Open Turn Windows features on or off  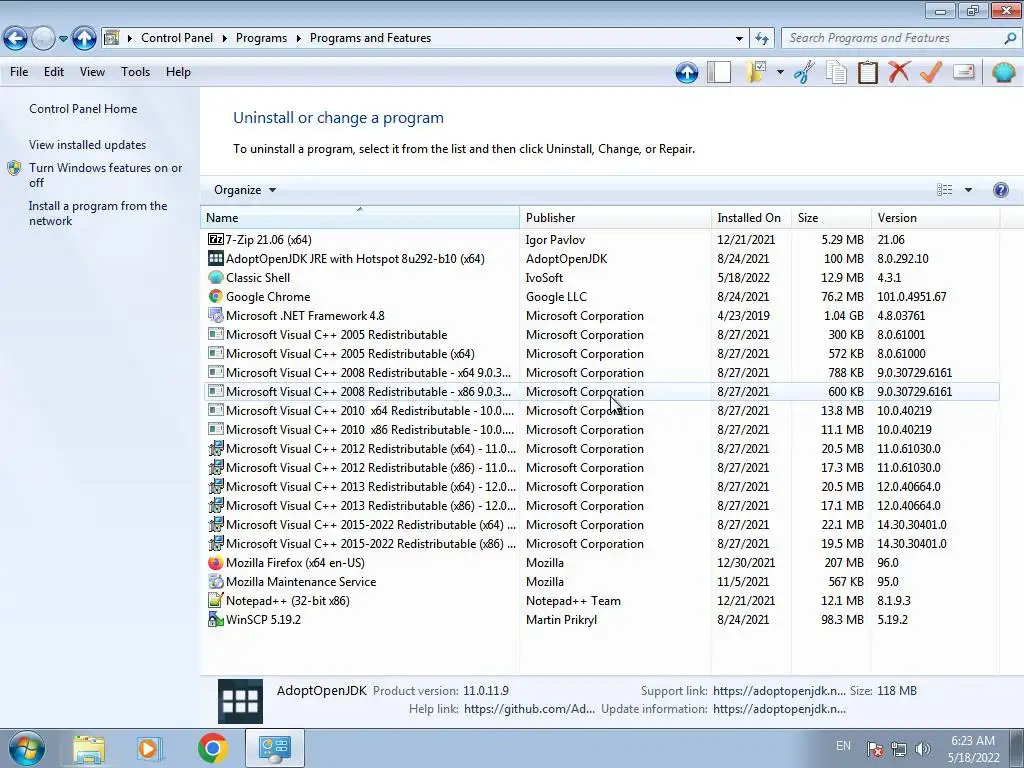pos(106,175)
